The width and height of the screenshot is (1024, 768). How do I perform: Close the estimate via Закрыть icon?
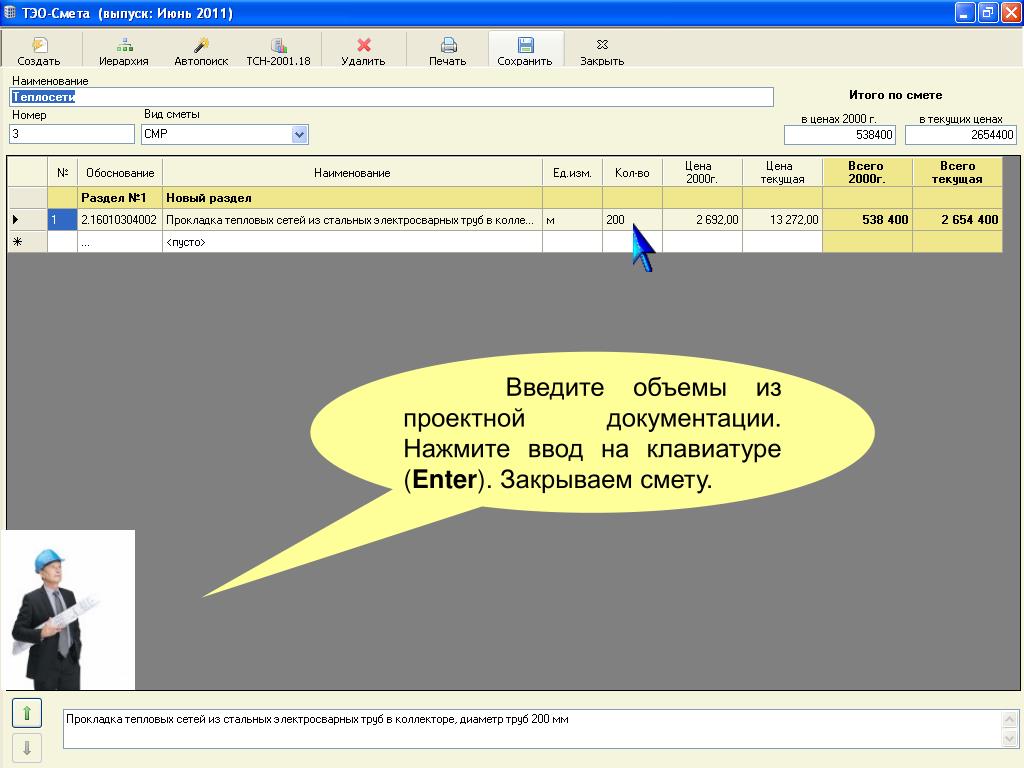[x=602, y=45]
